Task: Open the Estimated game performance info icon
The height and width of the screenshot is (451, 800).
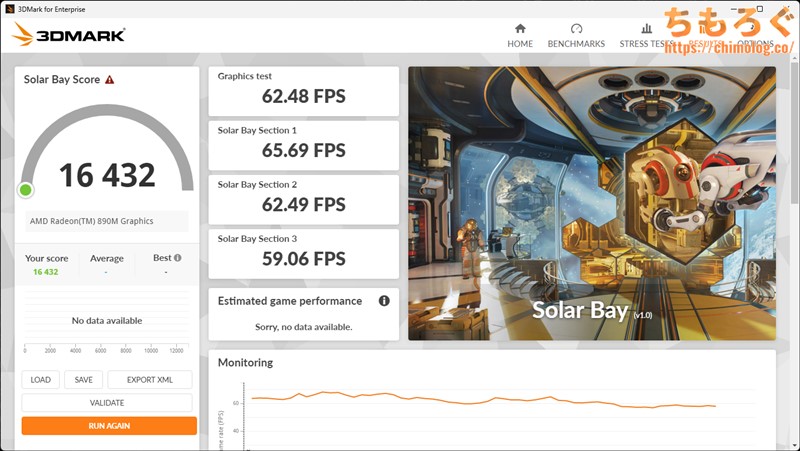Action: (384, 301)
